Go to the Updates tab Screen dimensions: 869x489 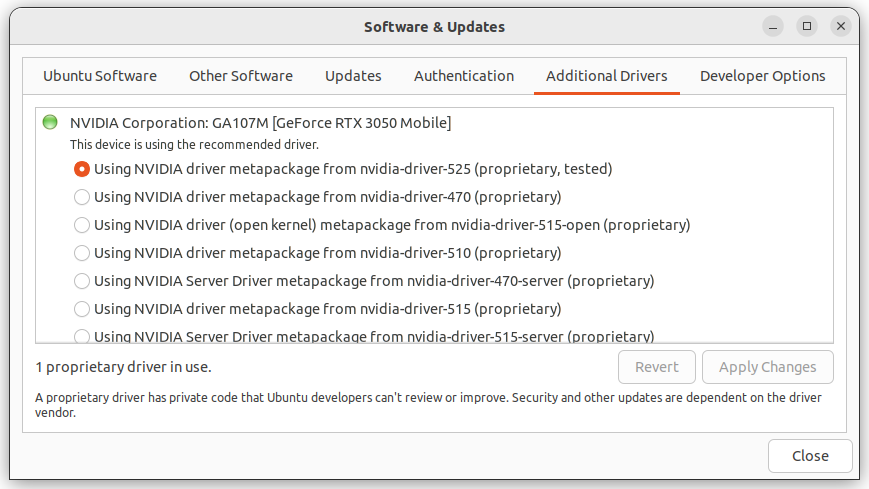[353, 76]
